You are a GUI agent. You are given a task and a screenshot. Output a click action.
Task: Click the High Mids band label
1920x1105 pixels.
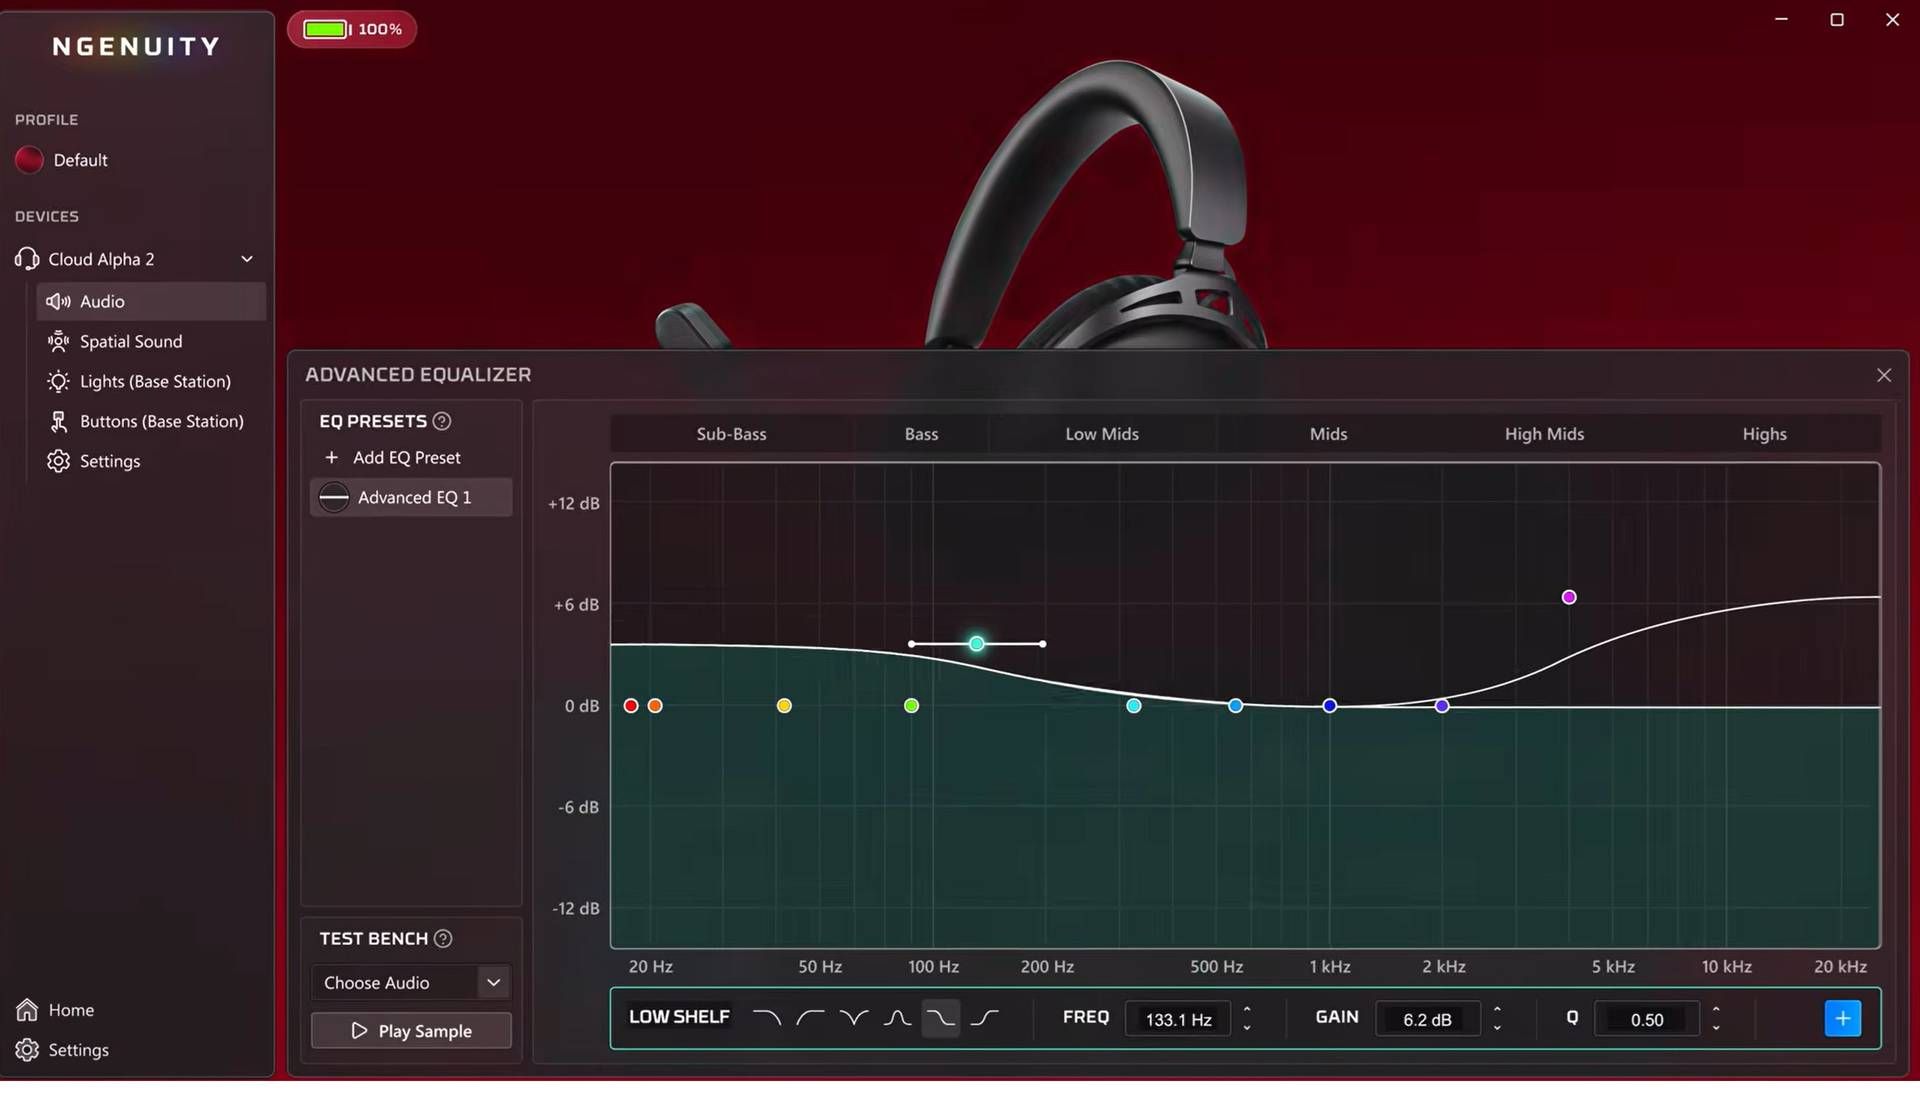pyautogui.click(x=1544, y=434)
